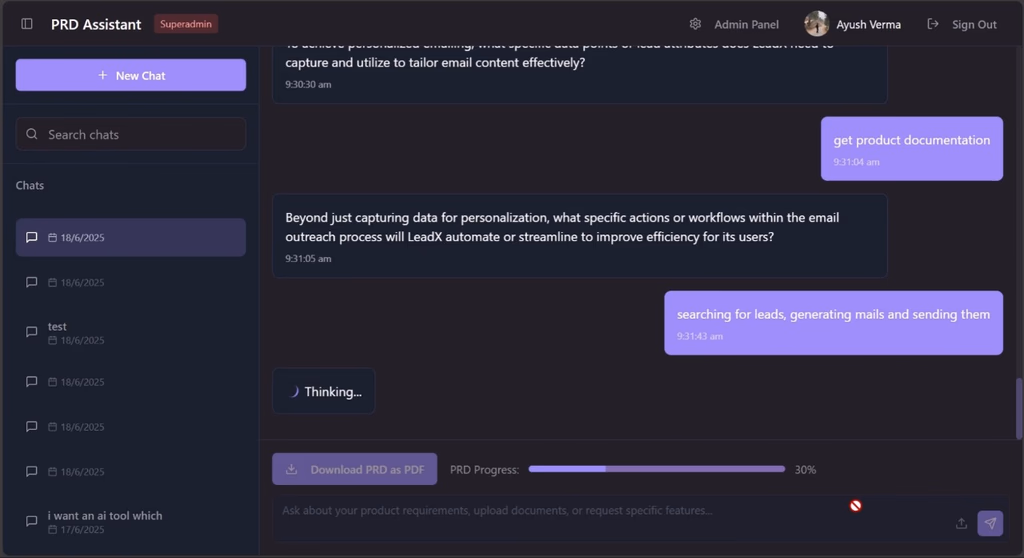Click the upload document icon

[x=961, y=523]
